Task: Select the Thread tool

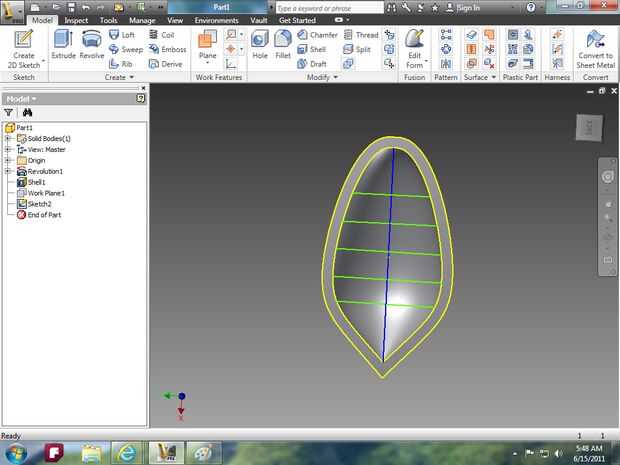Action: coord(361,35)
